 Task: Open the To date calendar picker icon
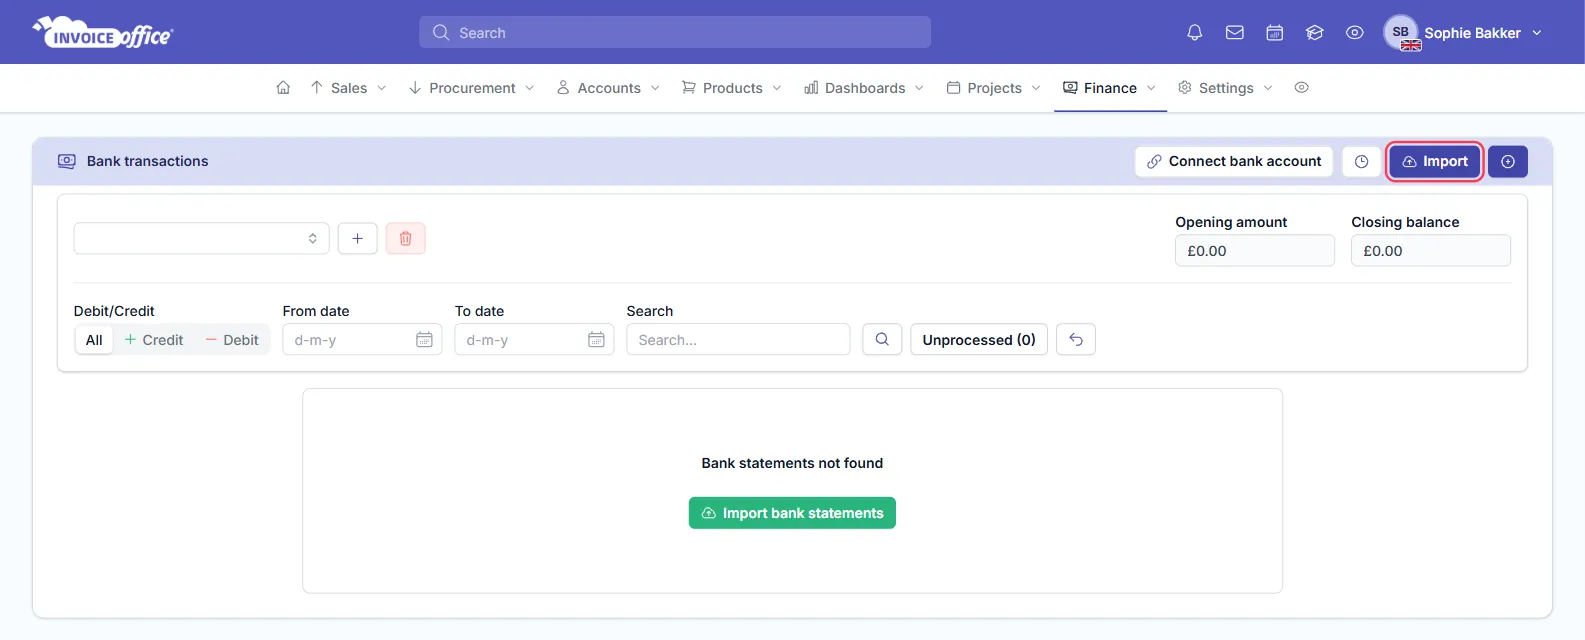click(596, 340)
